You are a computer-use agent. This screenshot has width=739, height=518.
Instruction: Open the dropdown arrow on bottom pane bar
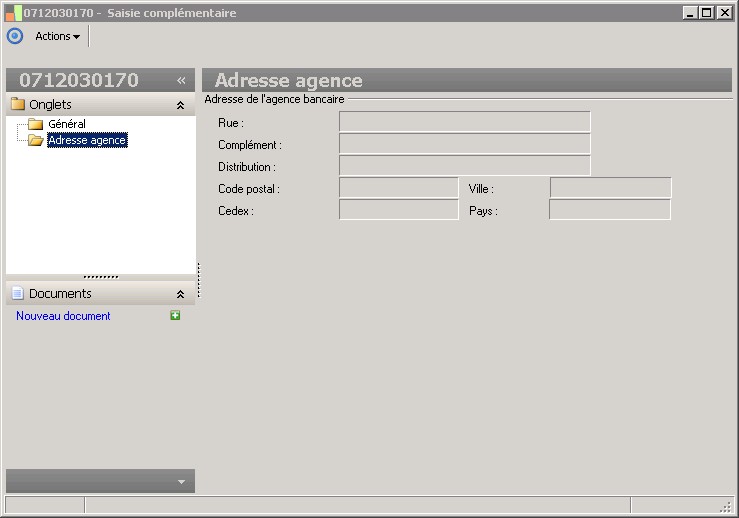tap(181, 482)
